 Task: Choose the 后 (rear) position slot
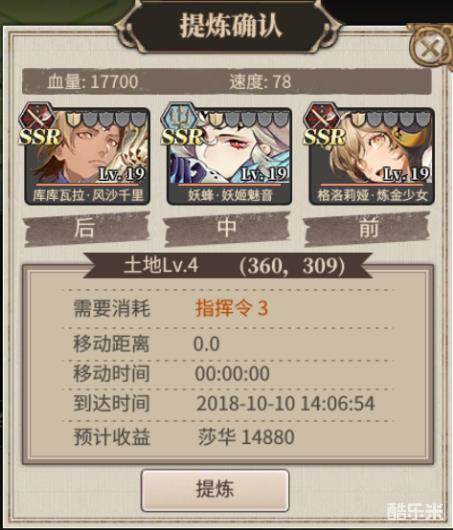coord(87,228)
